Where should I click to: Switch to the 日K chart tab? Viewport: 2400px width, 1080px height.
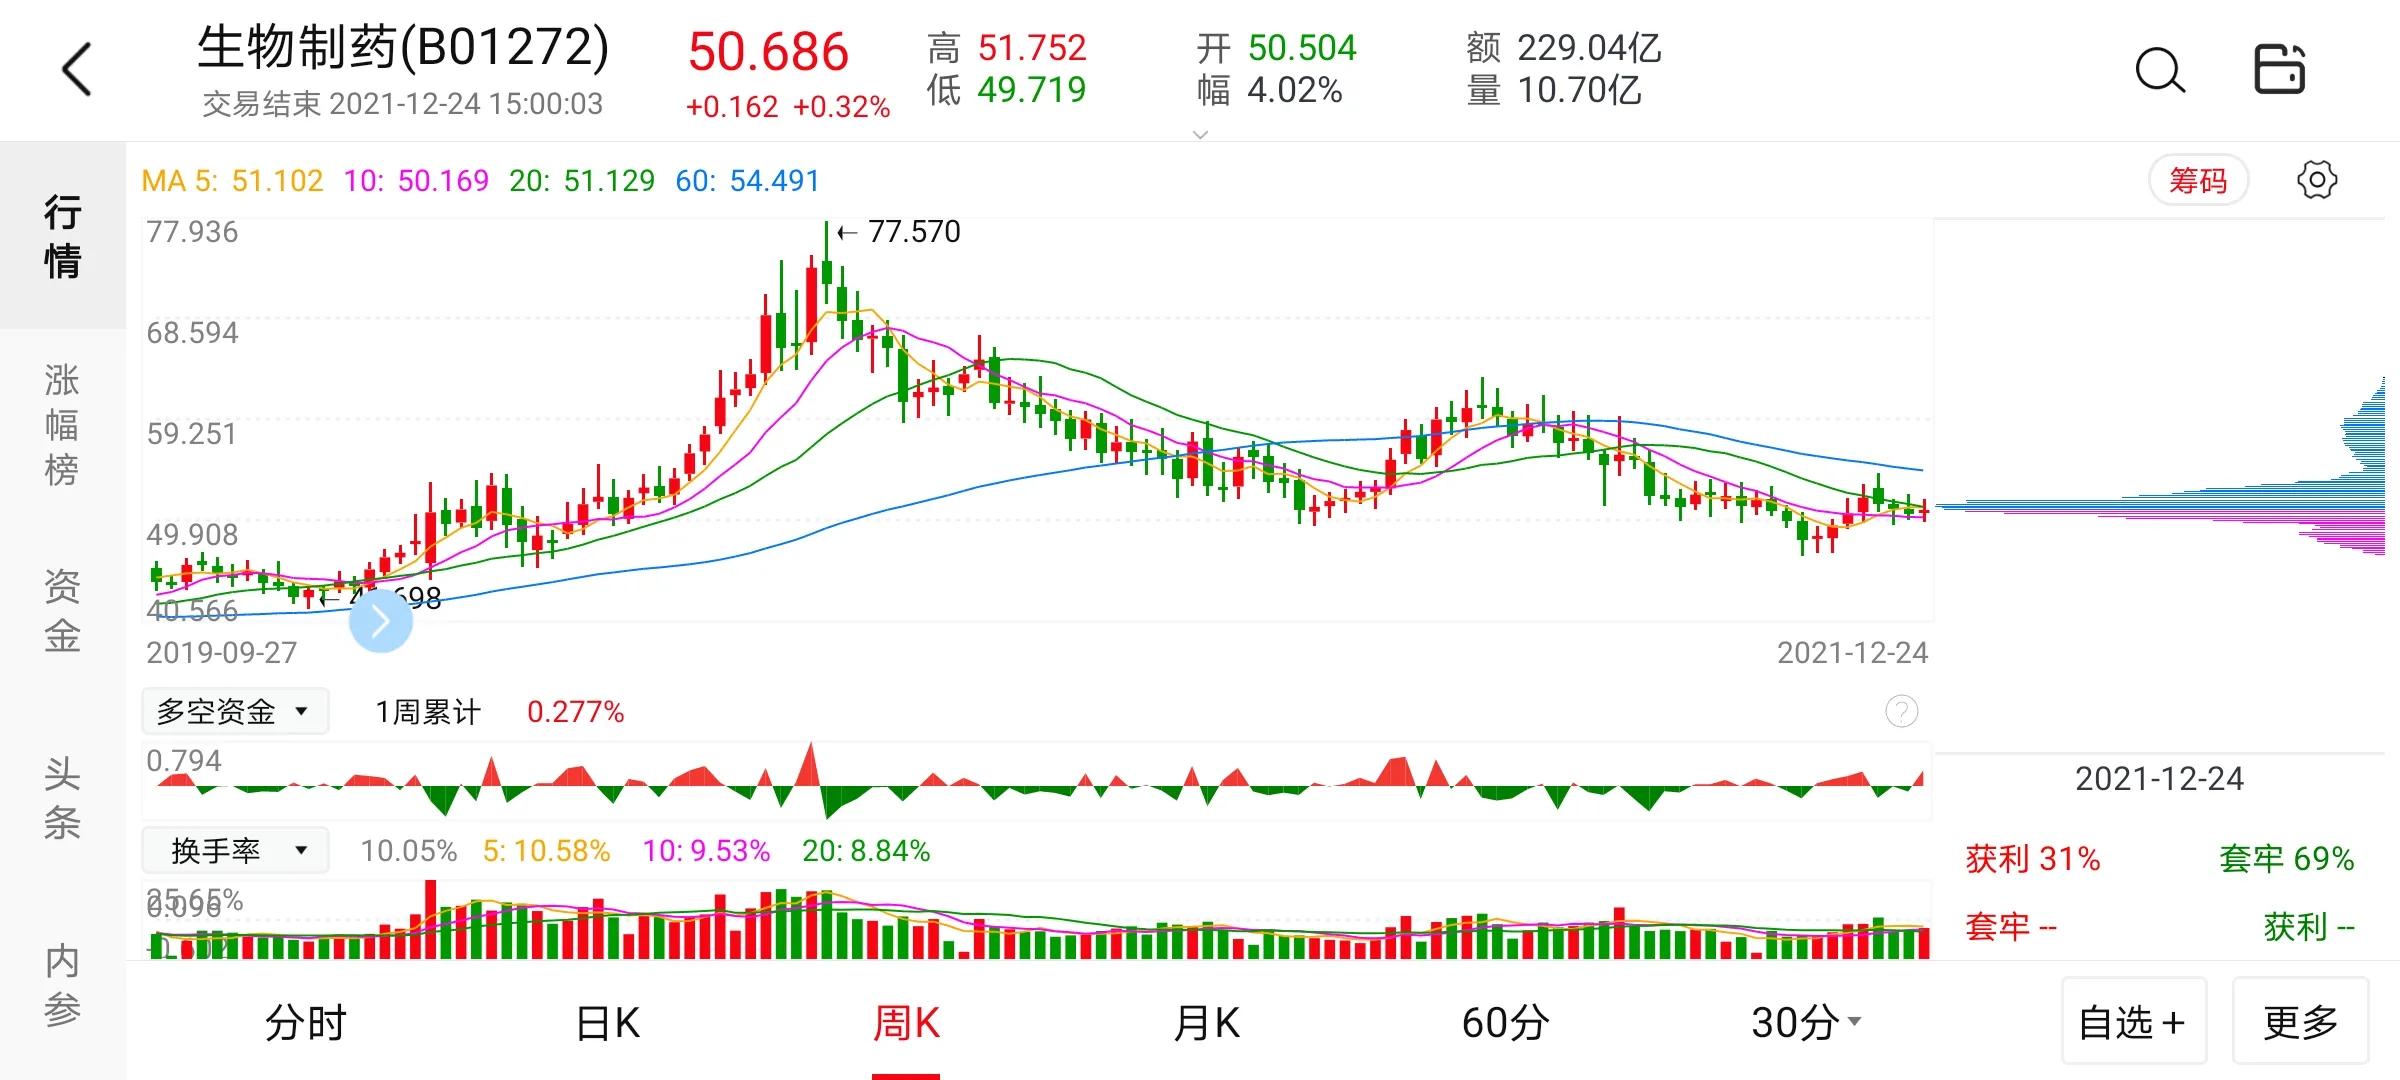pyautogui.click(x=607, y=1023)
